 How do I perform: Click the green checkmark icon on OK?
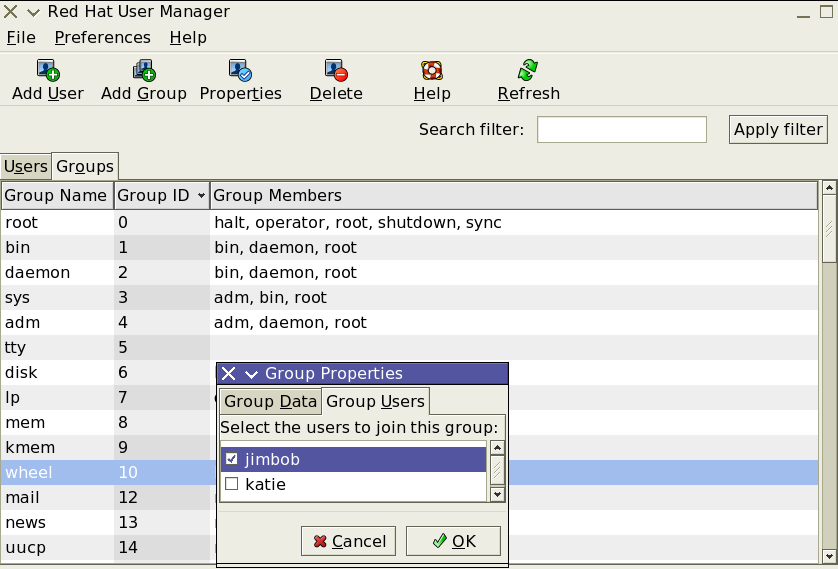point(440,541)
